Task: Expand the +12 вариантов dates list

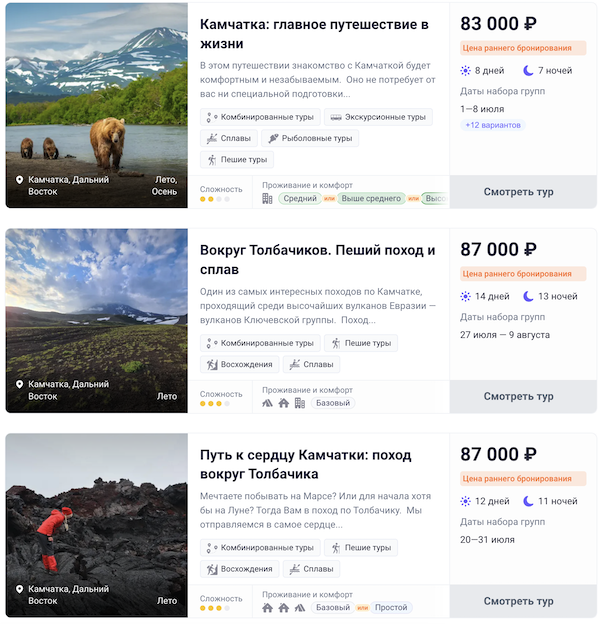Action: click(x=493, y=125)
